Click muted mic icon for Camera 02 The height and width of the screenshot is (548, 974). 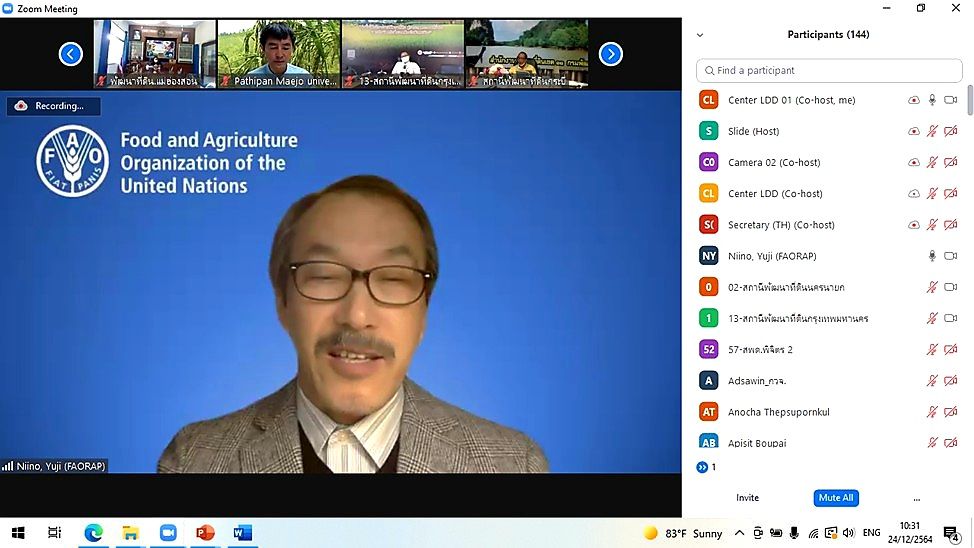click(932, 162)
